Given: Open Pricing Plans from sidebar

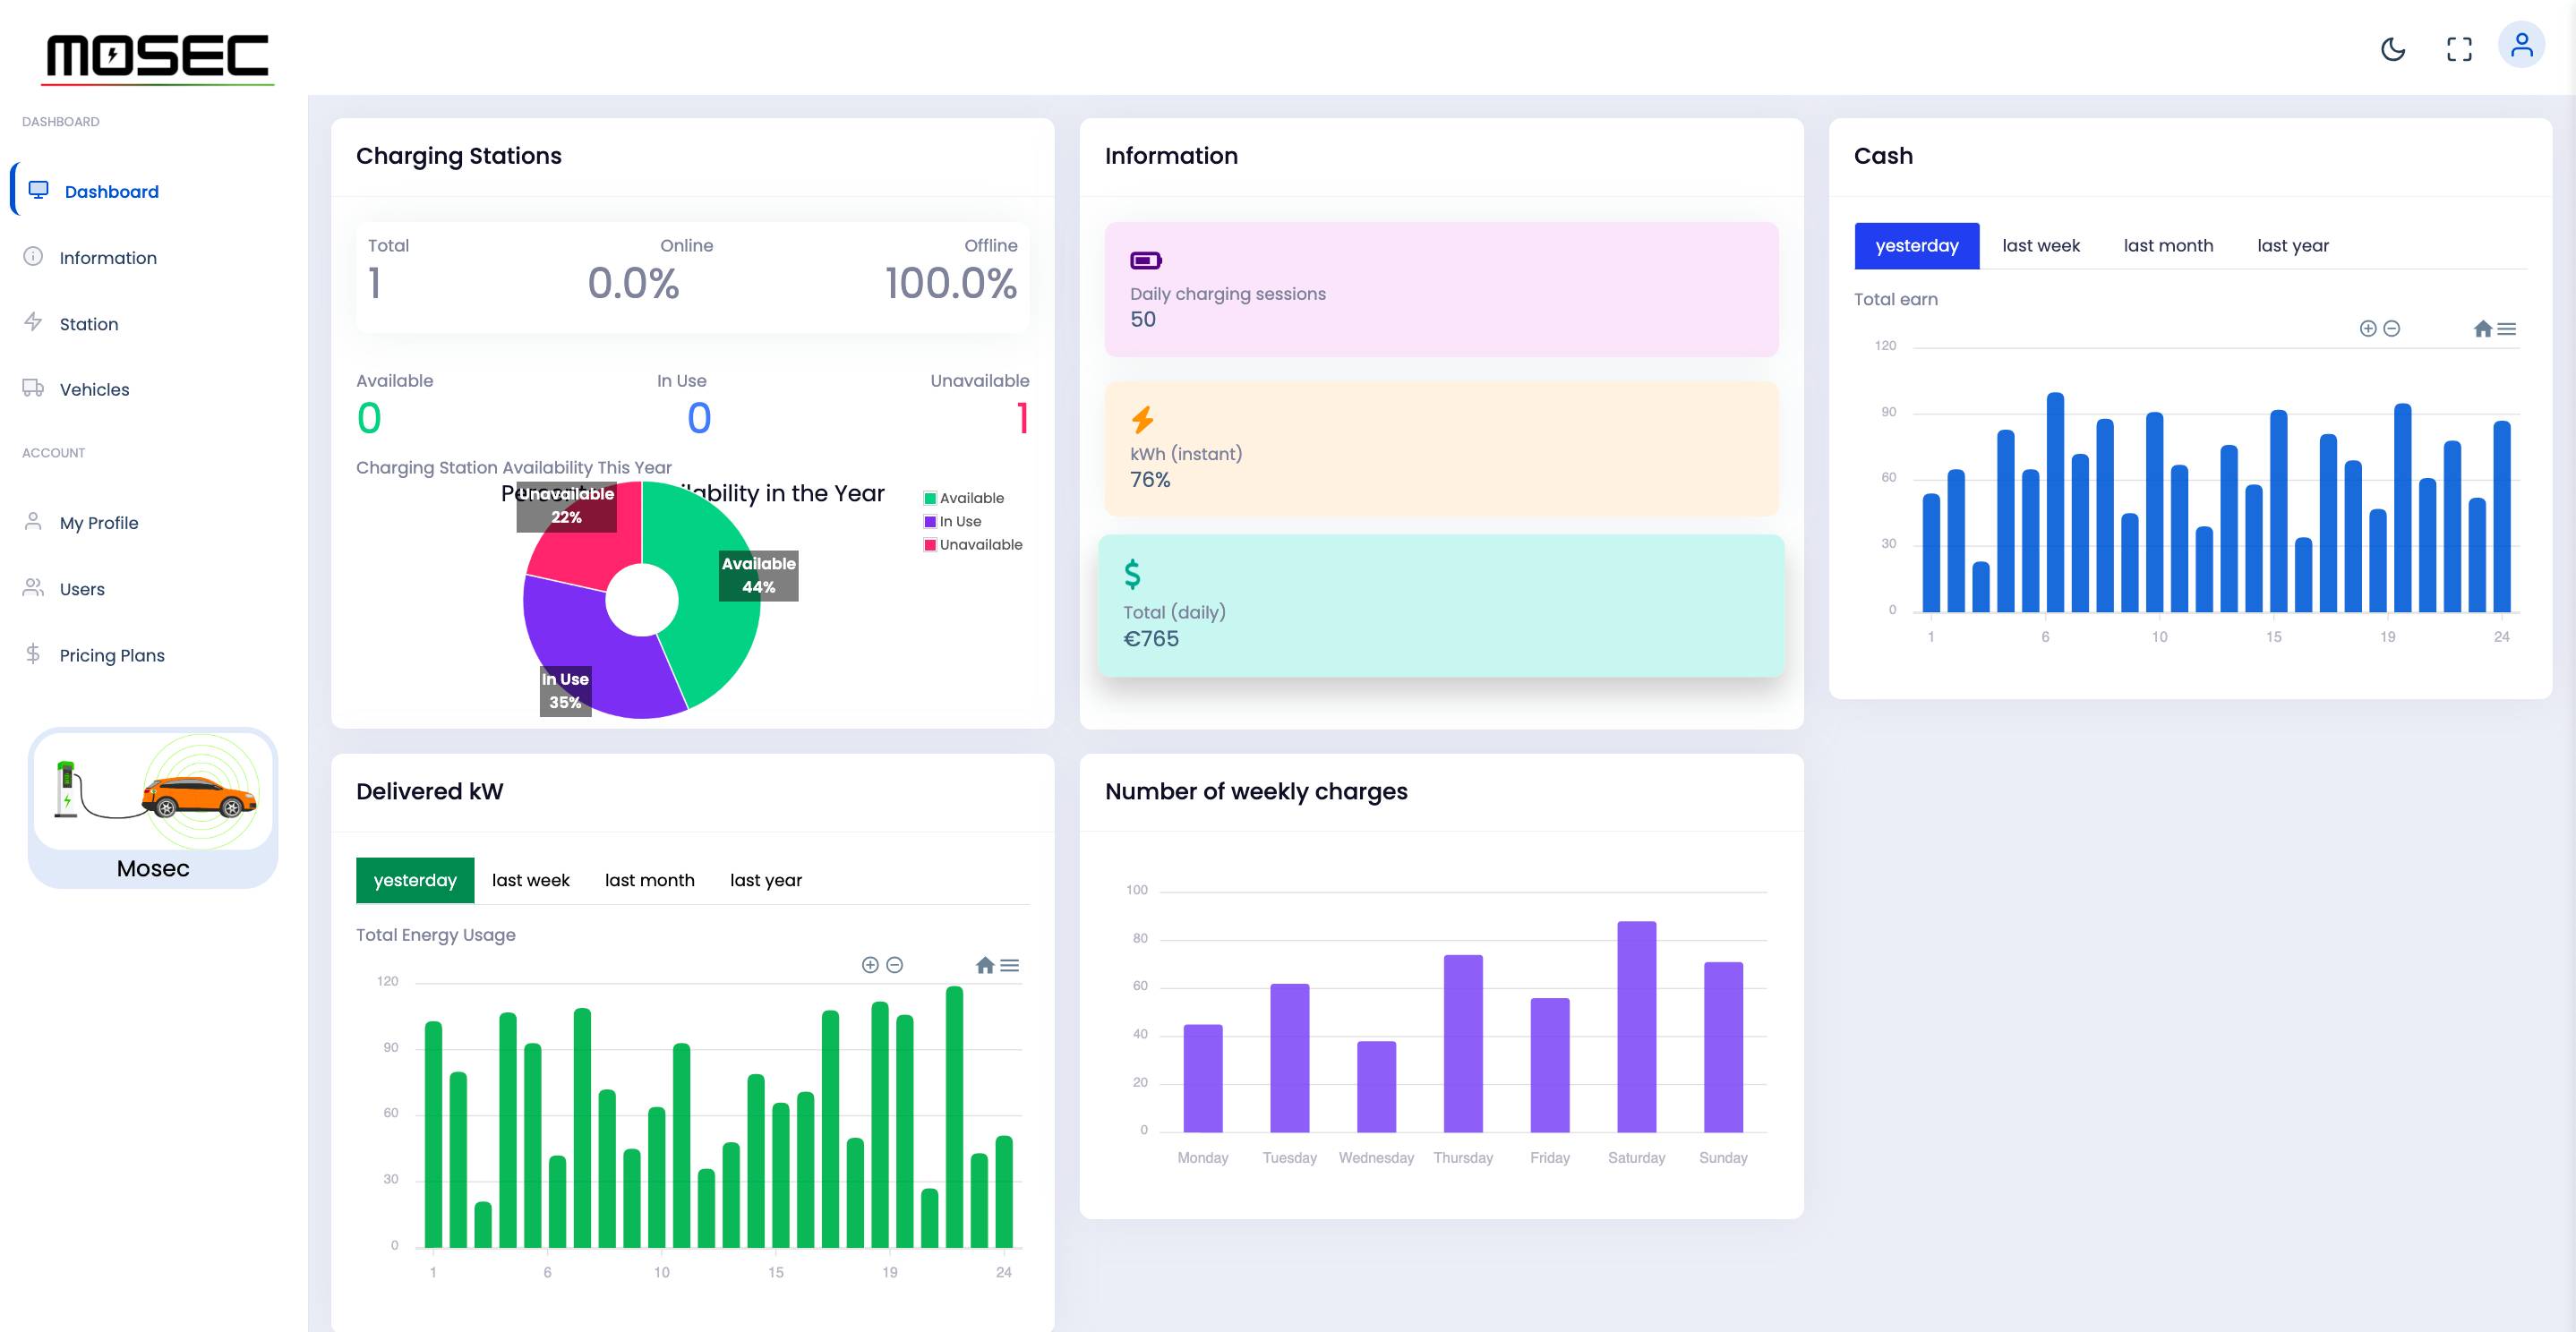Looking at the screenshot, I should click(x=111, y=655).
